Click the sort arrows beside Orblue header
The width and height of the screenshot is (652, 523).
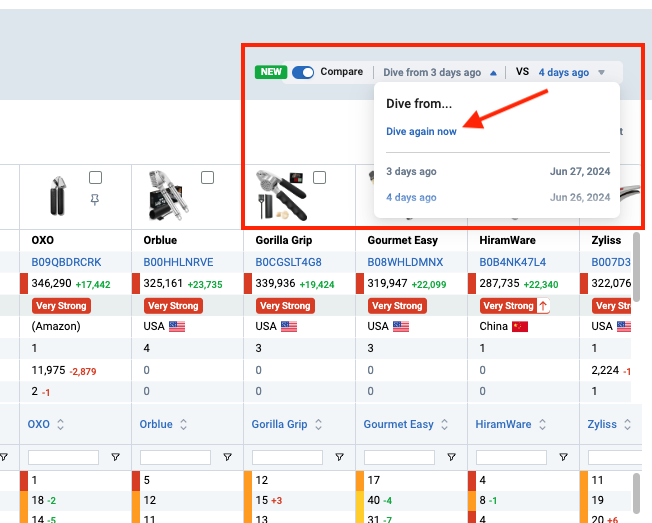pos(183,424)
